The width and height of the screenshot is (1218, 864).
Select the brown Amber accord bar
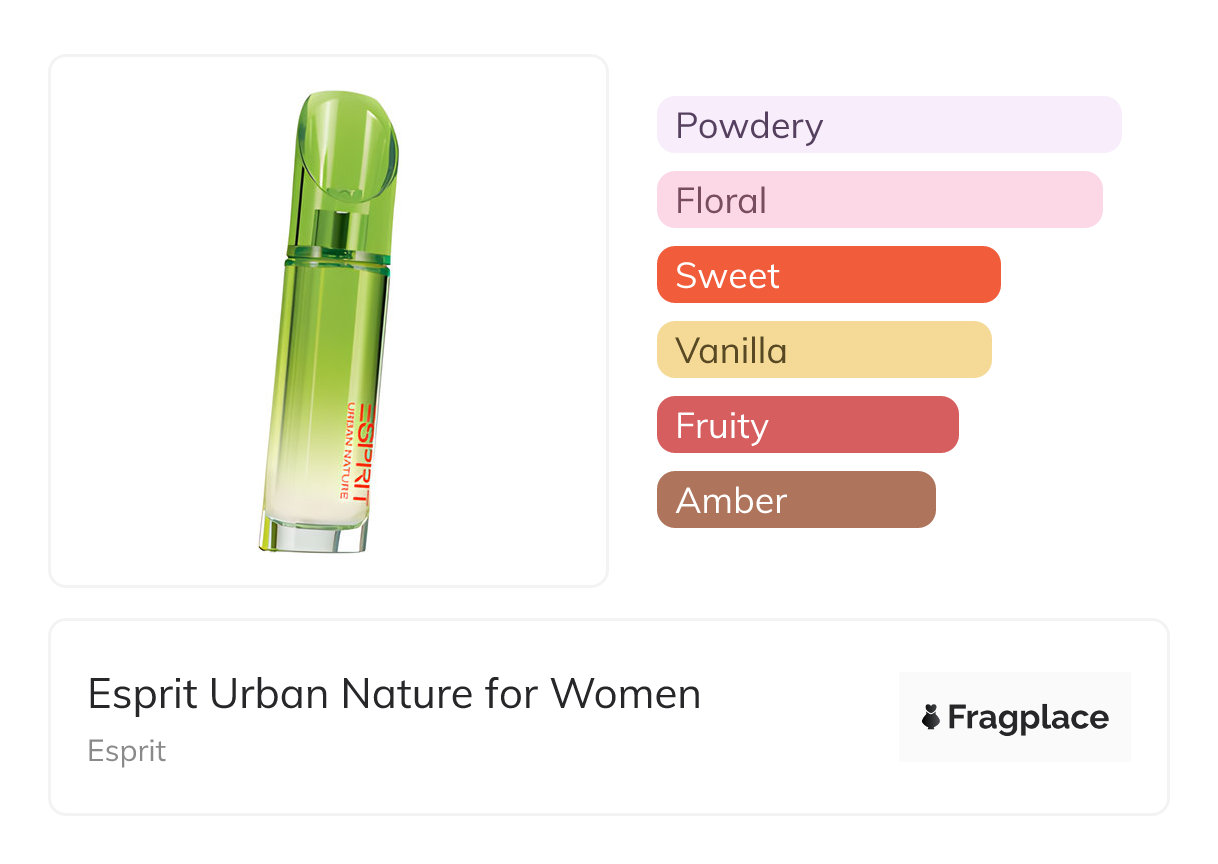point(796,500)
